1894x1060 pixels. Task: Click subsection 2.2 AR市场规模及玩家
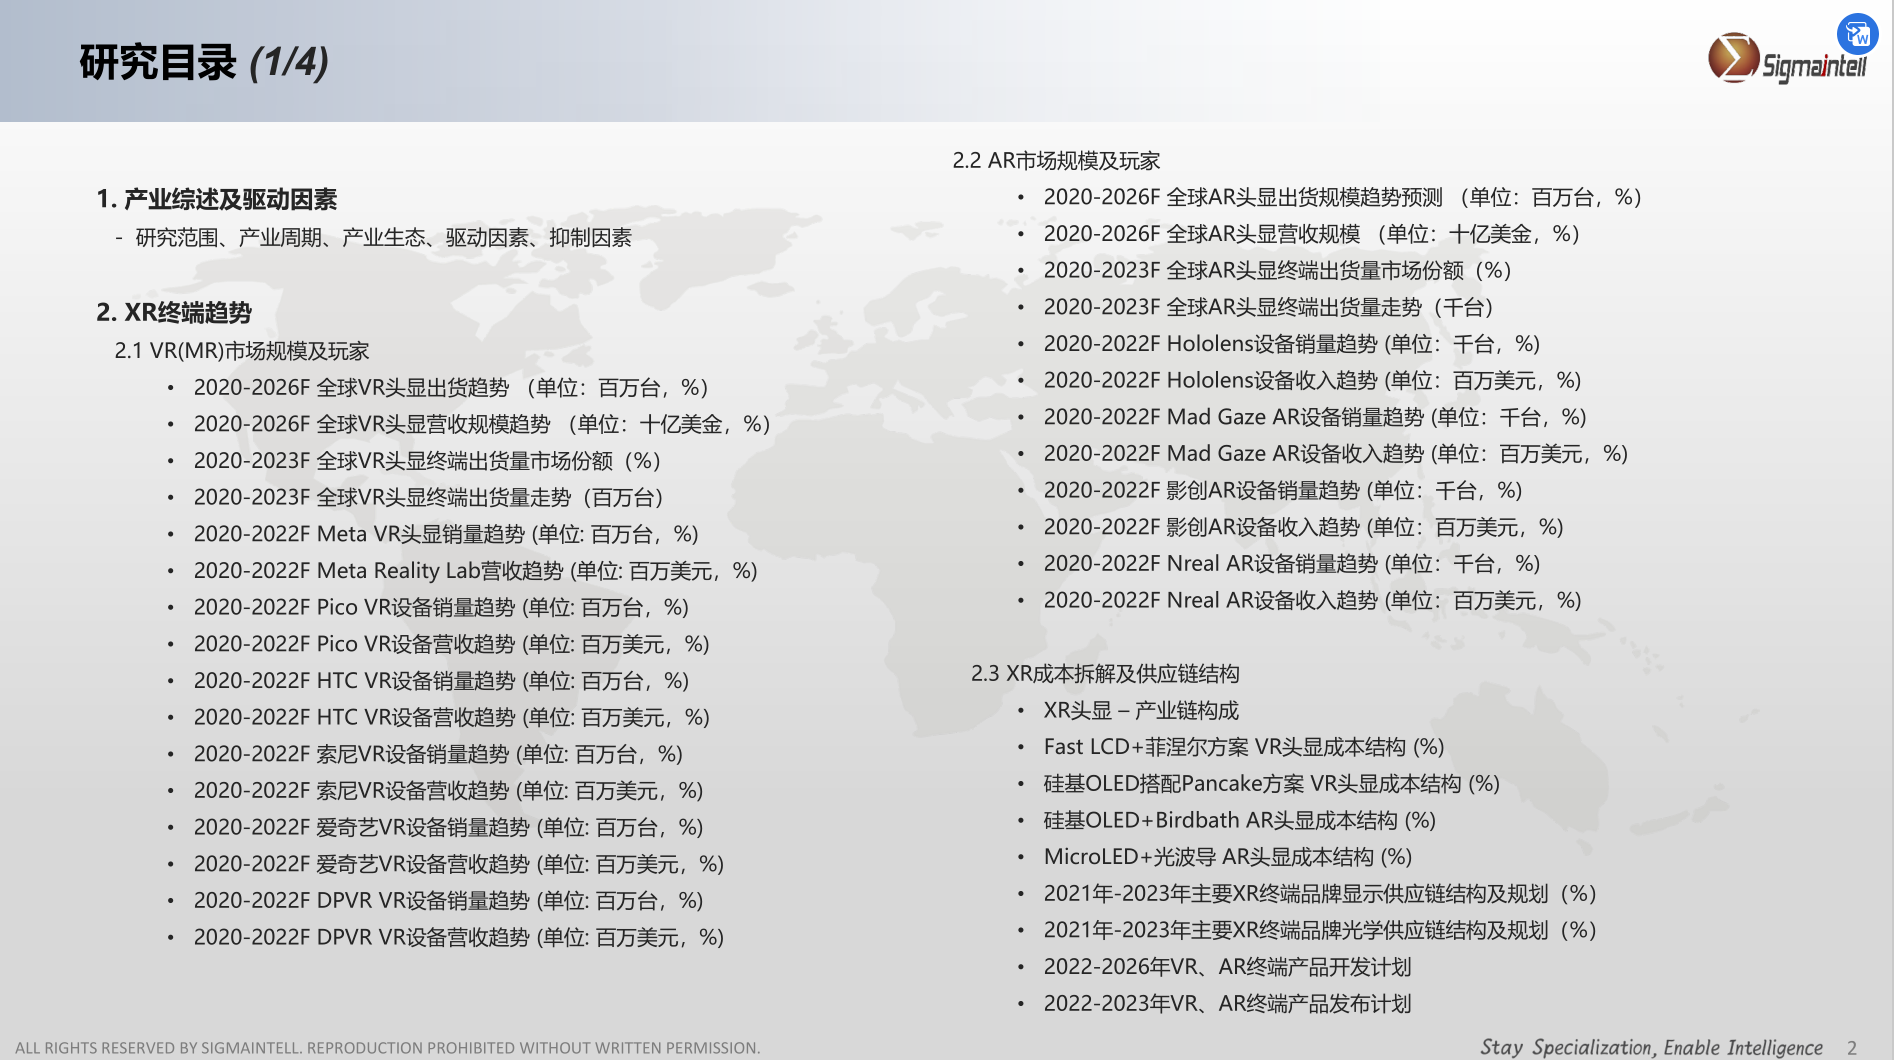[1056, 160]
